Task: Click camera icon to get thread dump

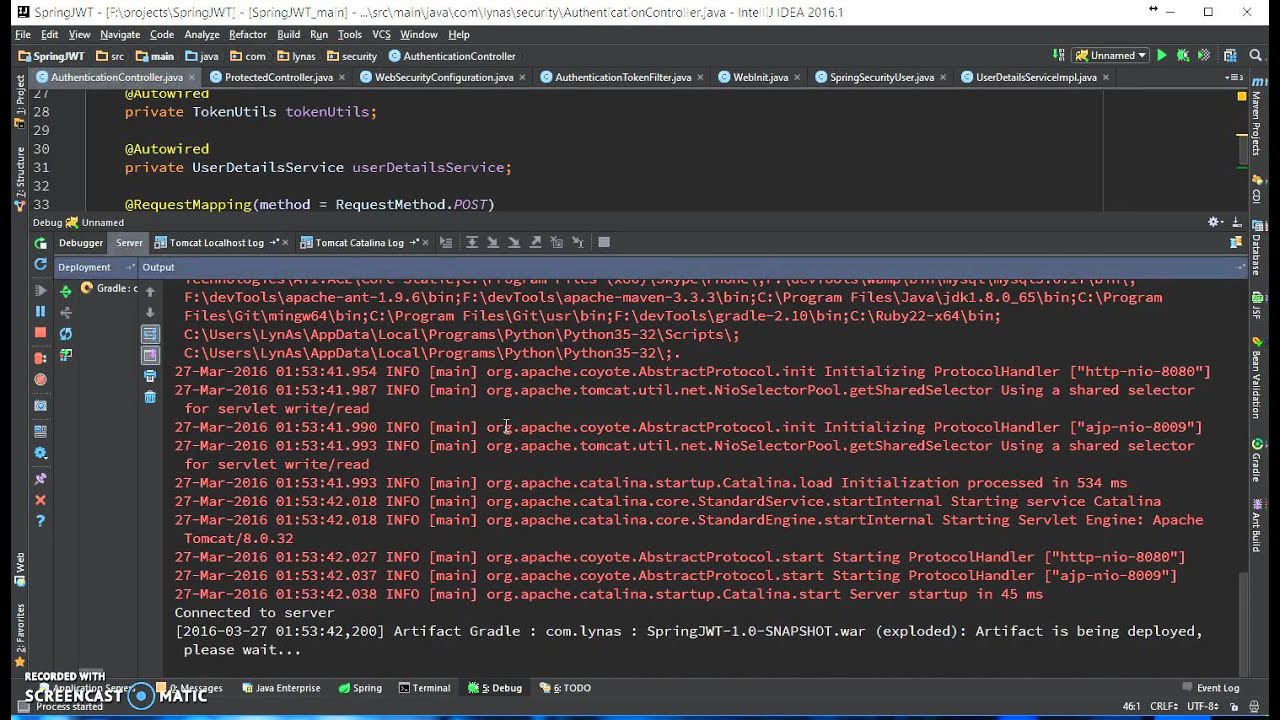Action: pyautogui.click(x=40, y=406)
